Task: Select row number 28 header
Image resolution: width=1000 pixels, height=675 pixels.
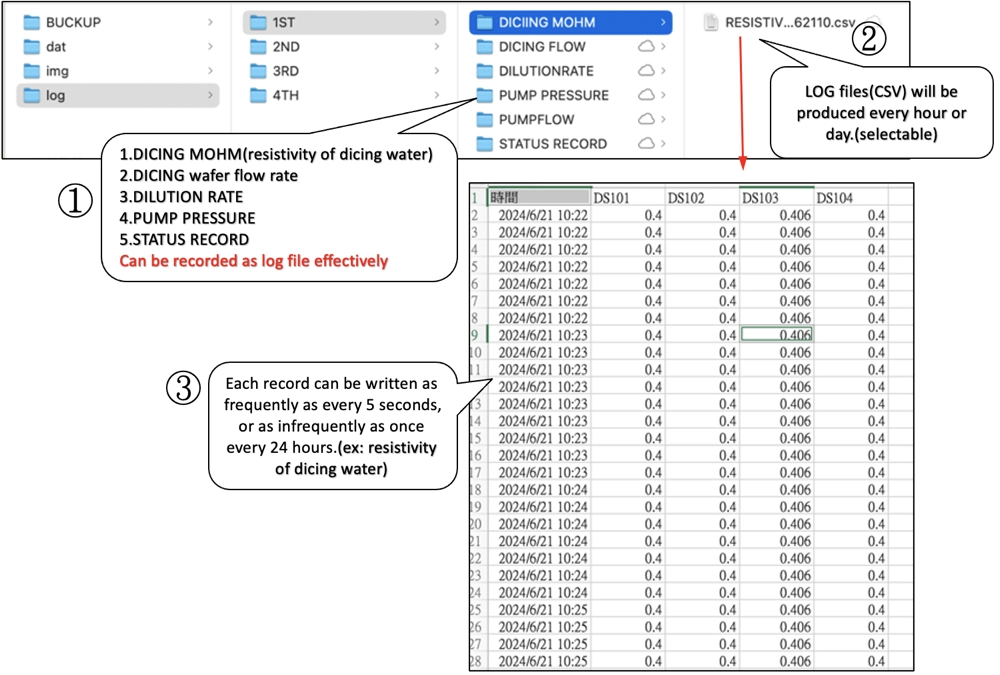Action: pyautogui.click(x=477, y=661)
